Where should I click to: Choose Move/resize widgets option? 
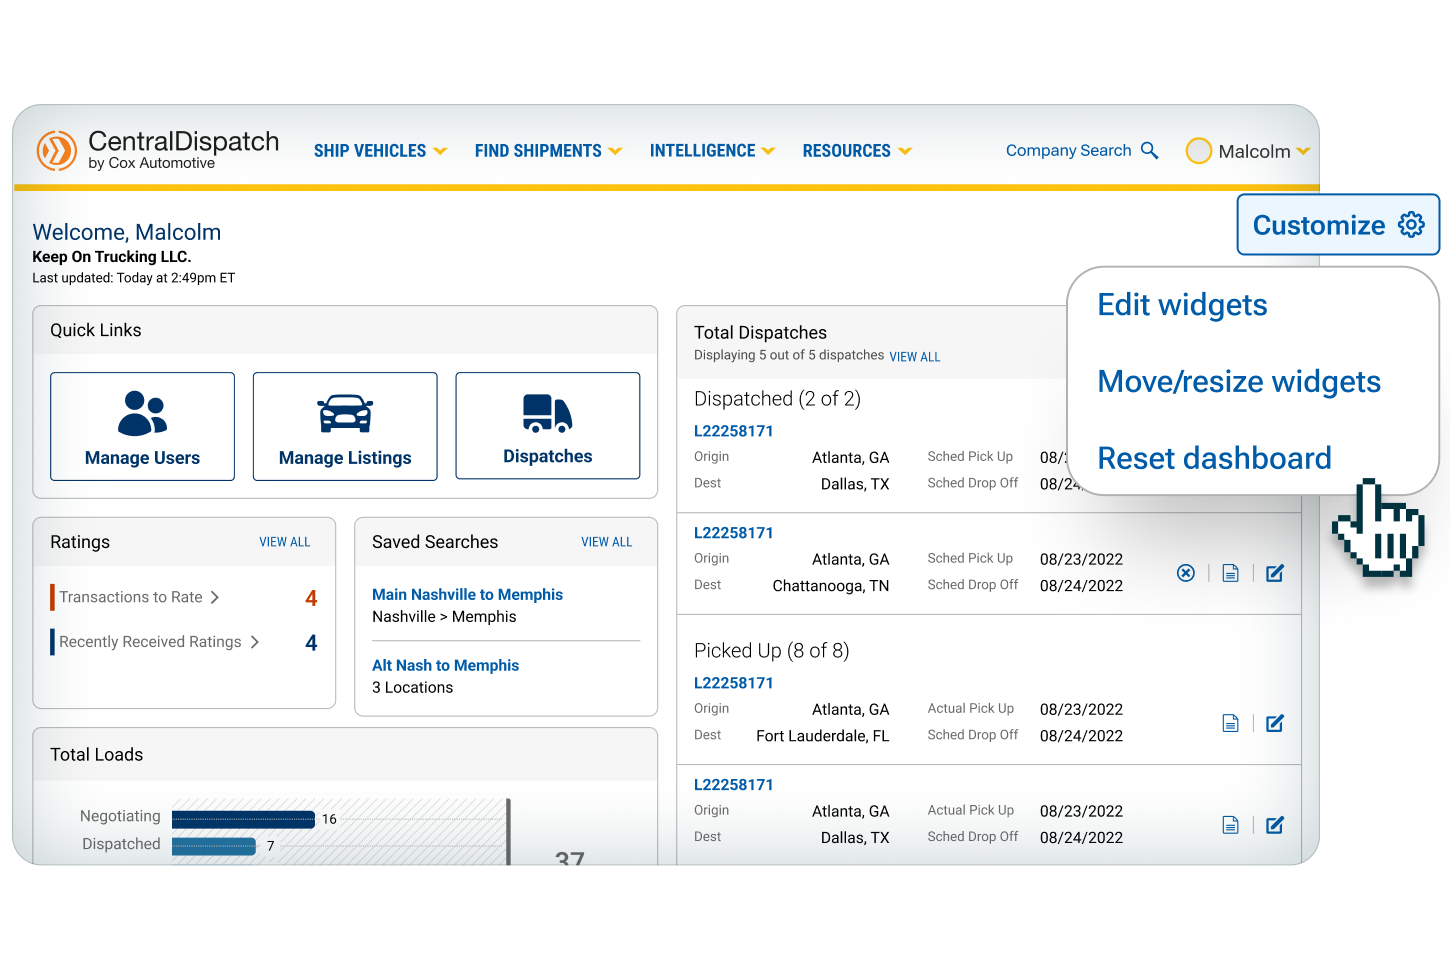pos(1239,382)
